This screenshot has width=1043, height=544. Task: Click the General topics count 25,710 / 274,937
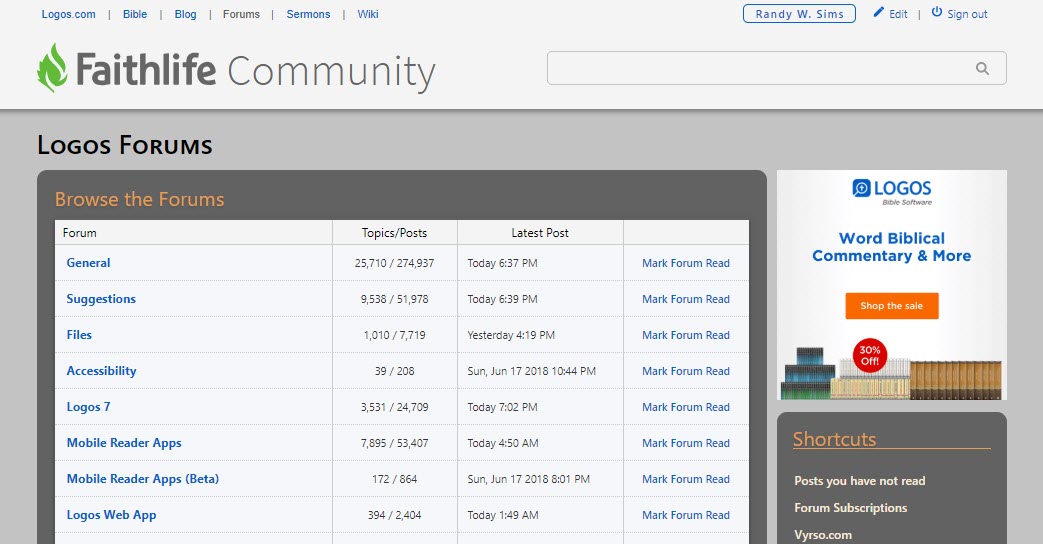[394, 263]
